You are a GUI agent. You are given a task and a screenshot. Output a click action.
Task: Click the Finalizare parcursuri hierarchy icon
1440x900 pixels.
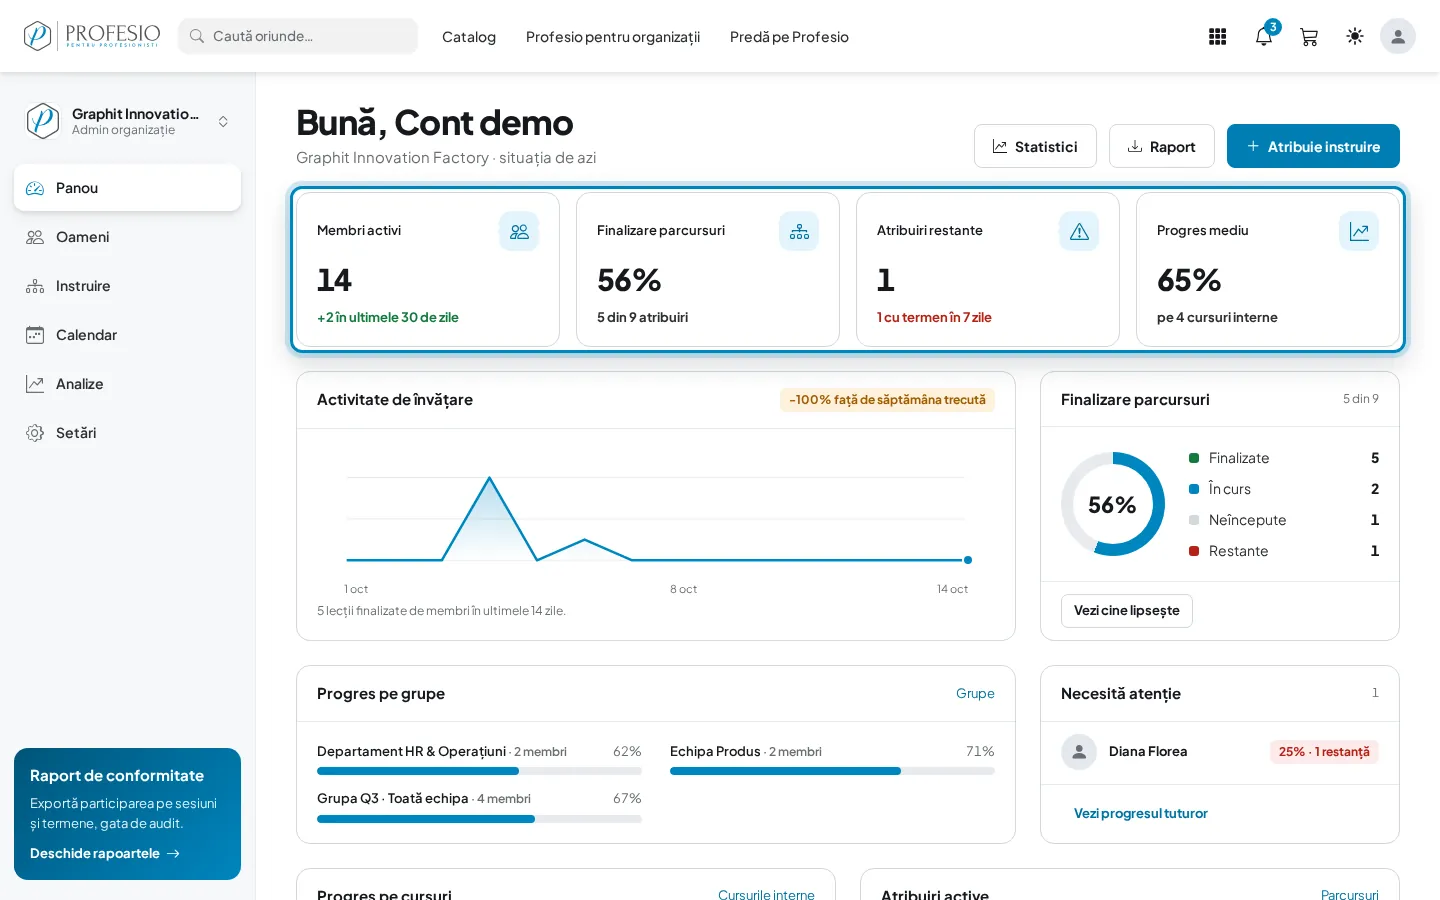point(799,231)
